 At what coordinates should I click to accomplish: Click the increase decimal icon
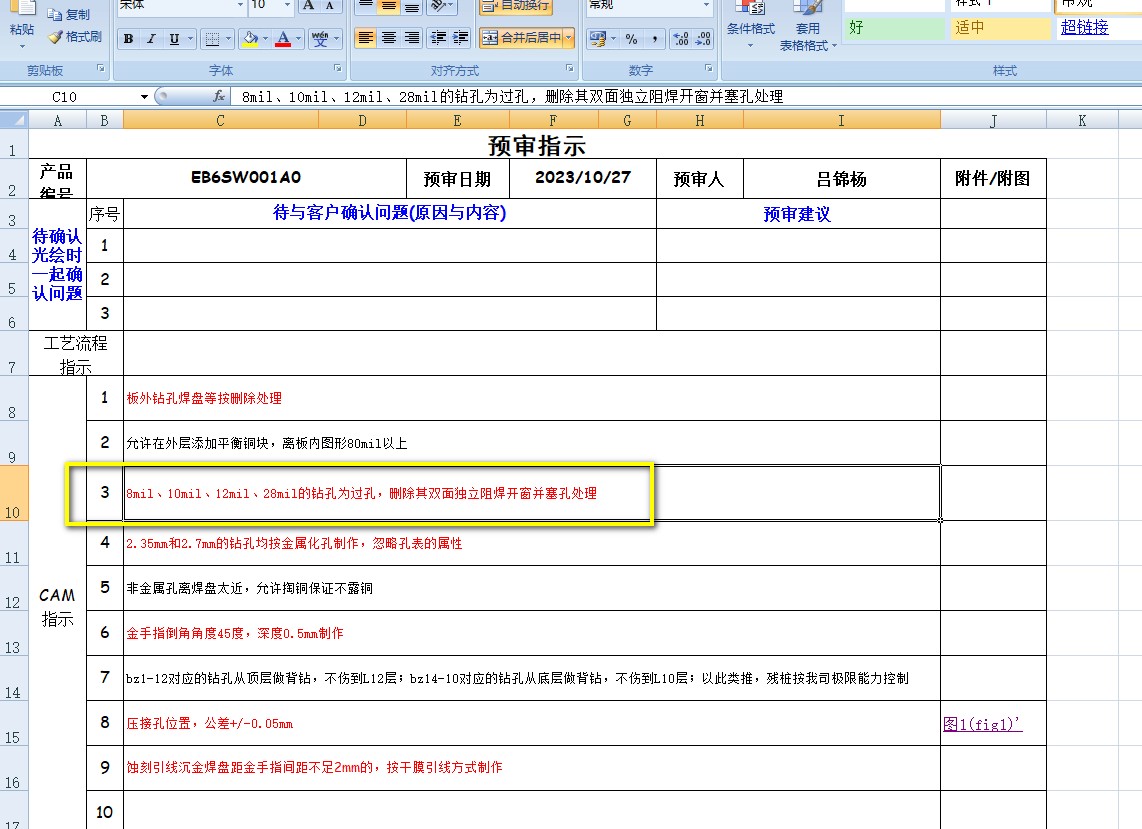click(681, 39)
